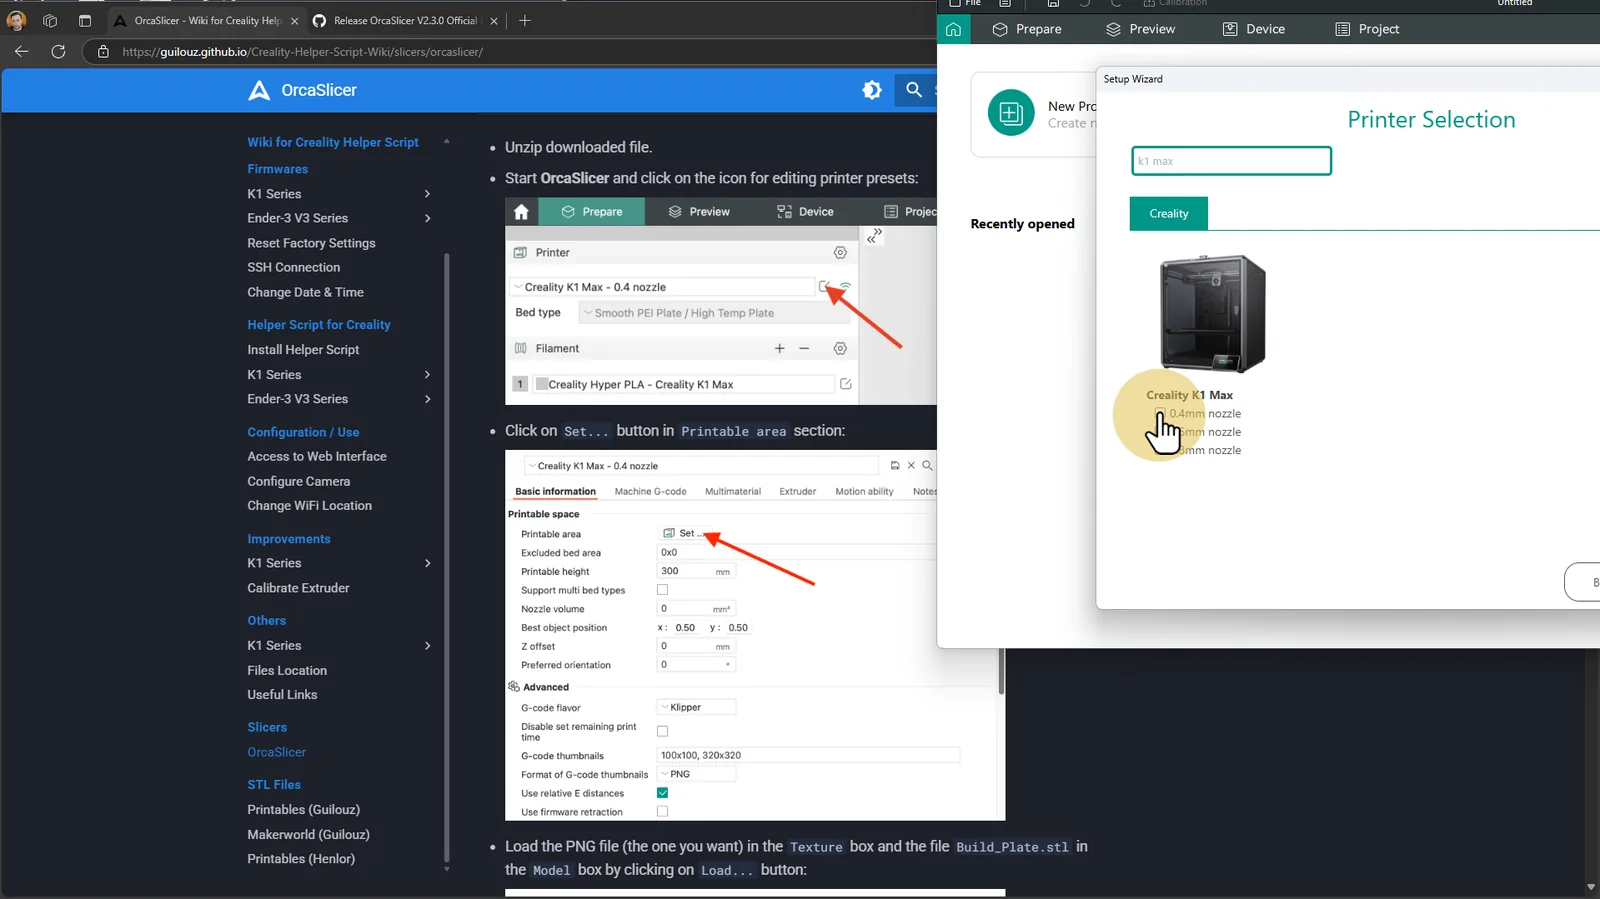This screenshot has width=1600, height=899.
Task: Click page scrollbar down arrow
Action: pyautogui.click(x=1591, y=887)
